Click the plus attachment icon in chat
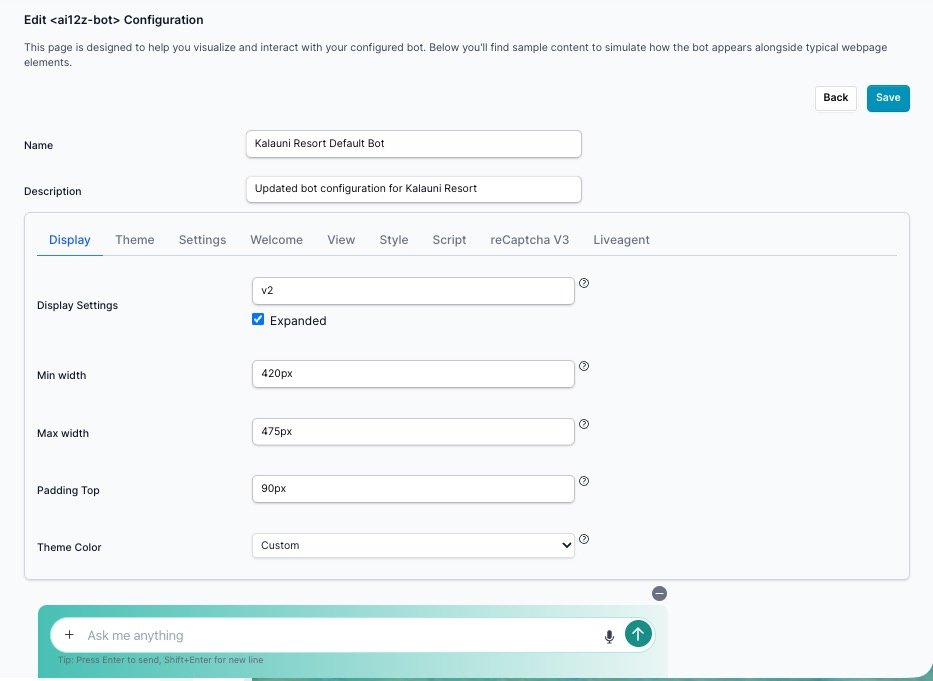Viewport: 933px width, 681px height. (x=69, y=635)
